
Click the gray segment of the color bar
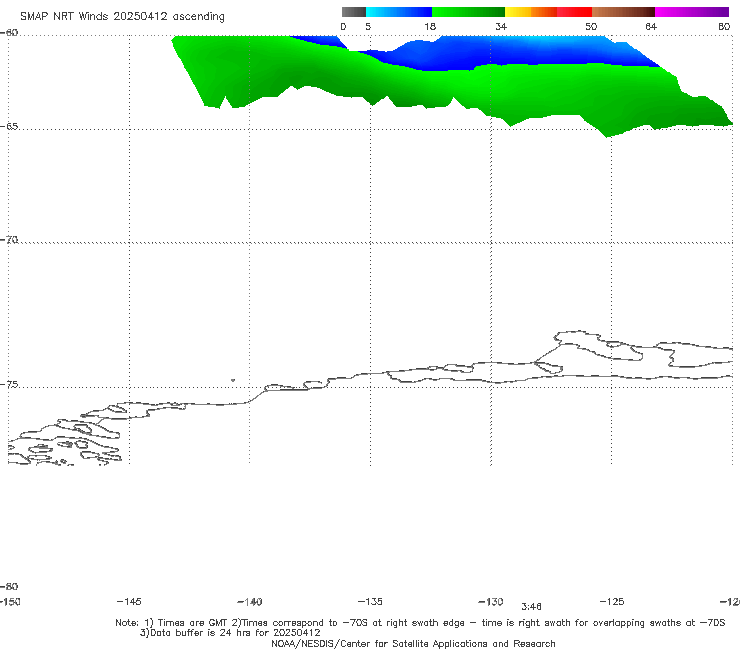coord(353,12)
